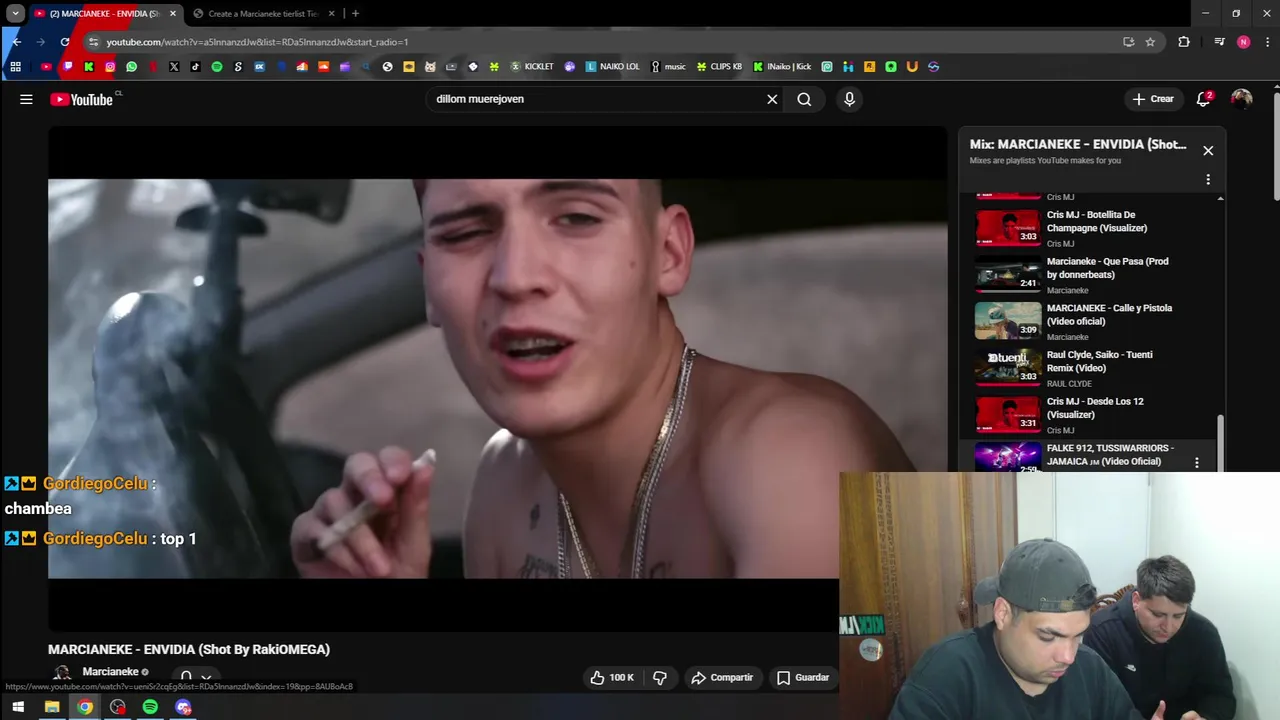Open the YouTube guide hamburger menu
Screen dimensions: 1280x720
pyautogui.click(x=26, y=99)
